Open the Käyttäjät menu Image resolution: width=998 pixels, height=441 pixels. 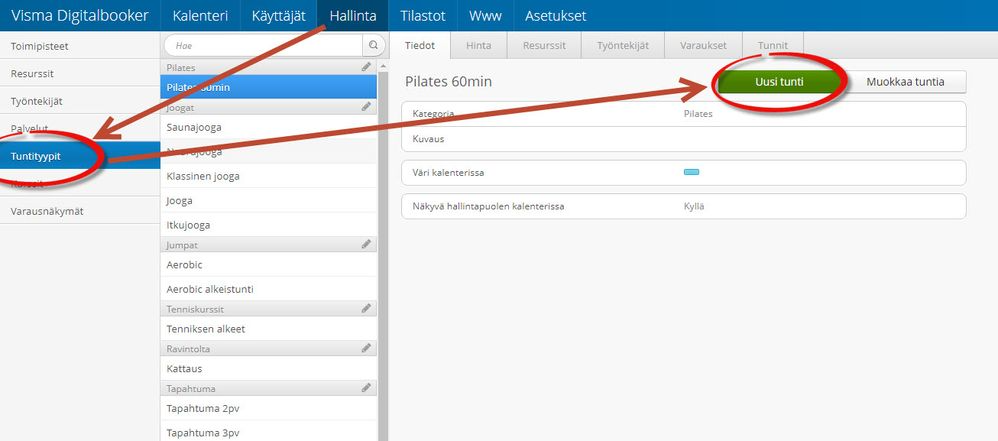click(x=279, y=16)
